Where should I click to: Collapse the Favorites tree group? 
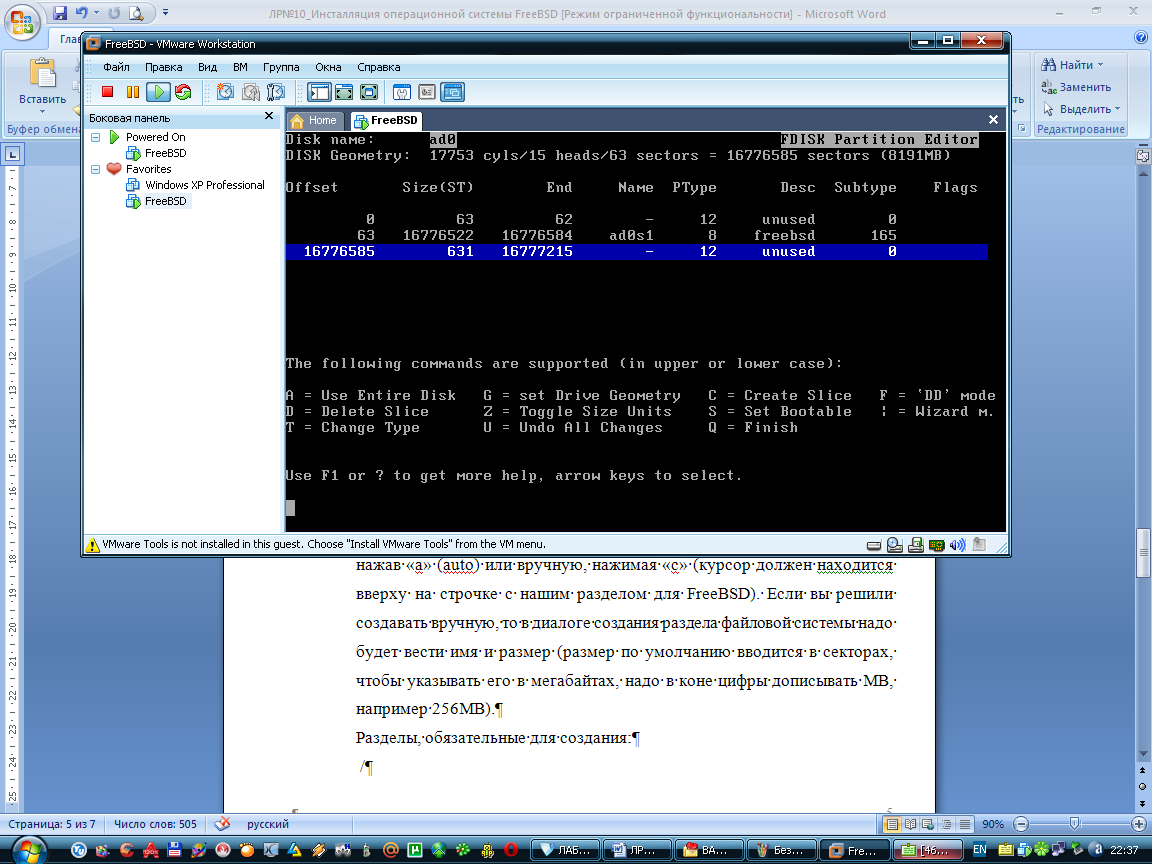click(x=96, y=170)
